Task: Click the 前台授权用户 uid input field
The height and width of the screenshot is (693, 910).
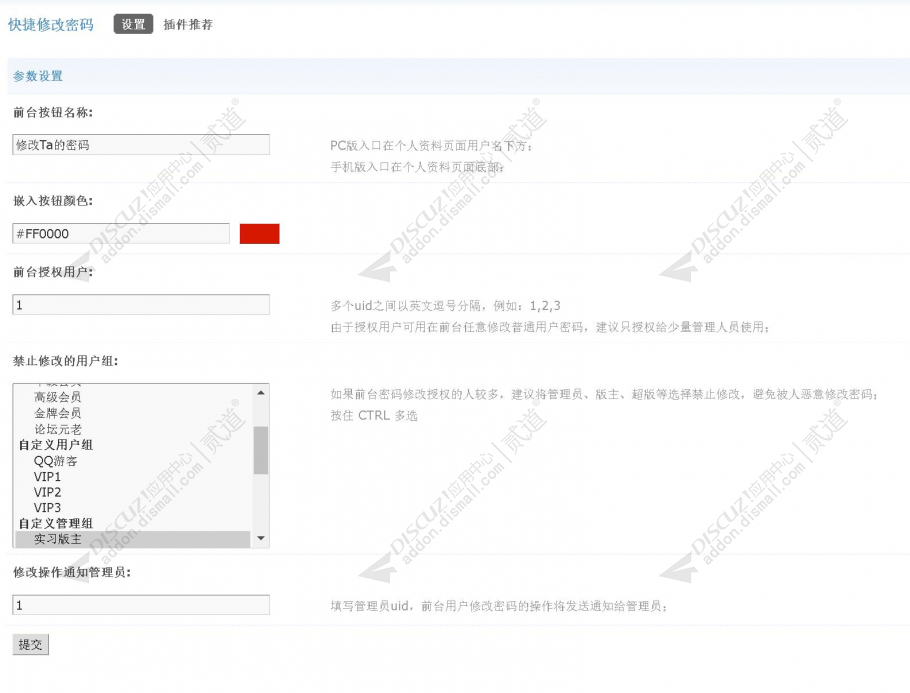Action: [141, 305]
